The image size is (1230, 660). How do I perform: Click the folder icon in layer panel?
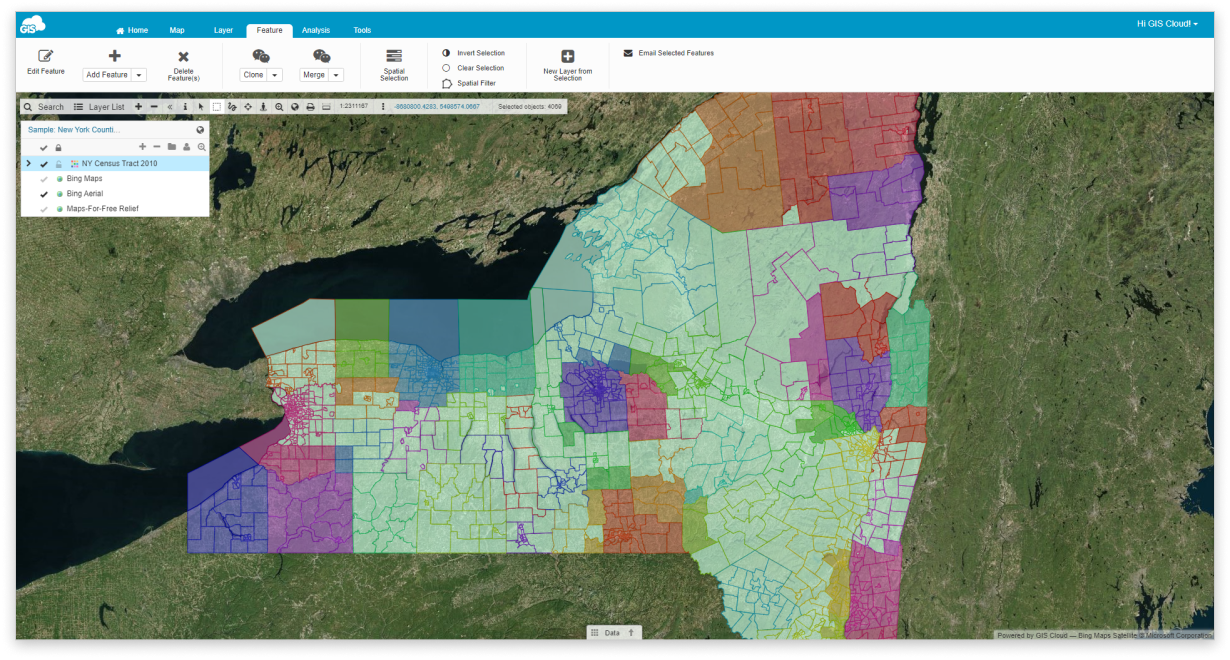[x=172, y=147]
